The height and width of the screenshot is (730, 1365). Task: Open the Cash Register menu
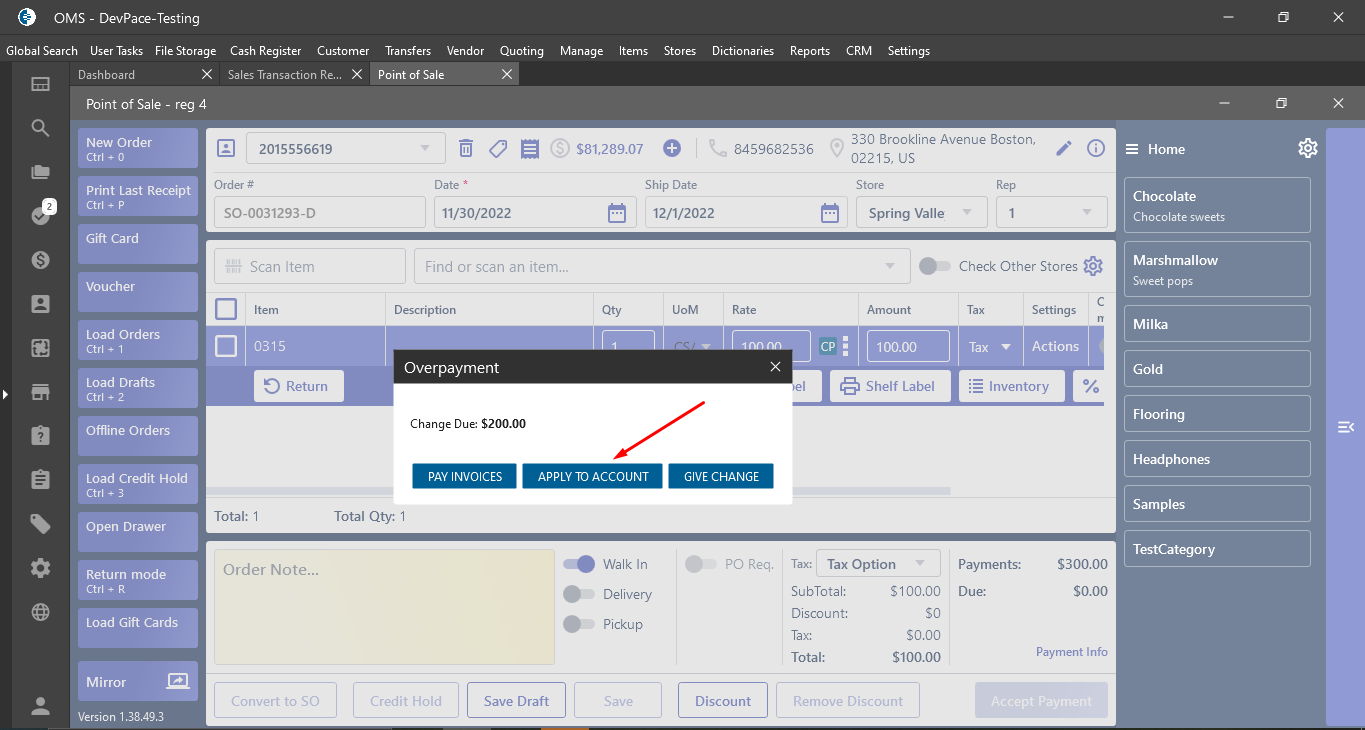pos(265,51)
